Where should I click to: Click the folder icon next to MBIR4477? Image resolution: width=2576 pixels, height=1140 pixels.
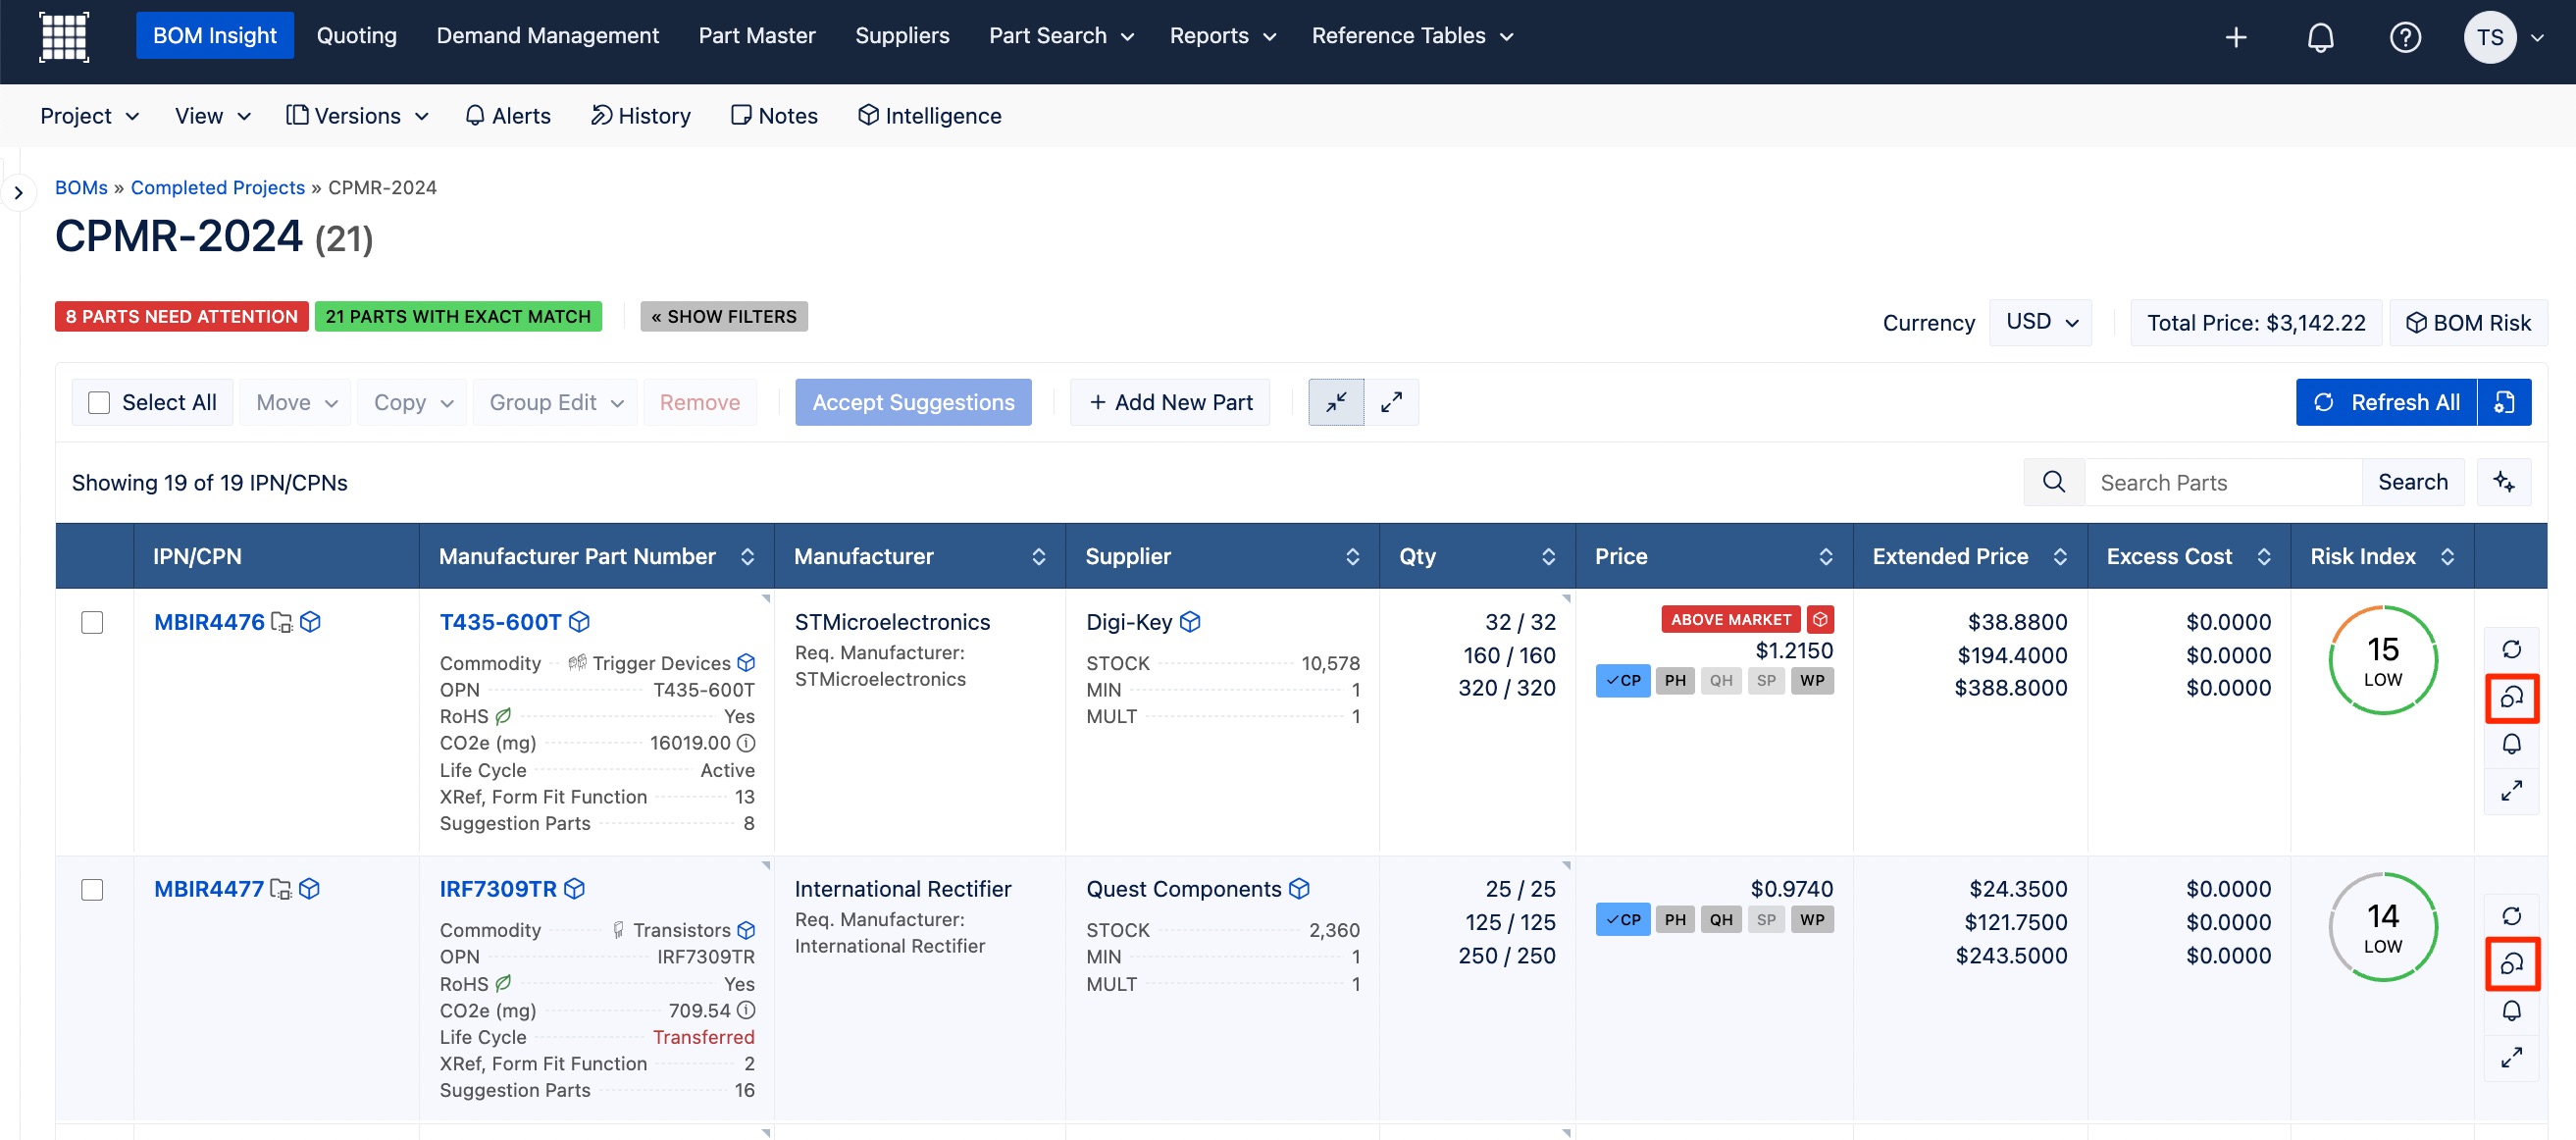click(x=281, y=889)
